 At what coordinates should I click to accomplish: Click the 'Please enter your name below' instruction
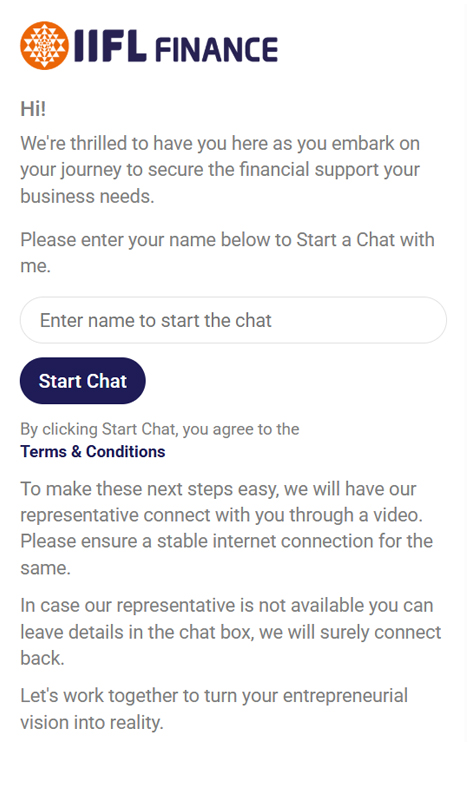pos(227,239)
